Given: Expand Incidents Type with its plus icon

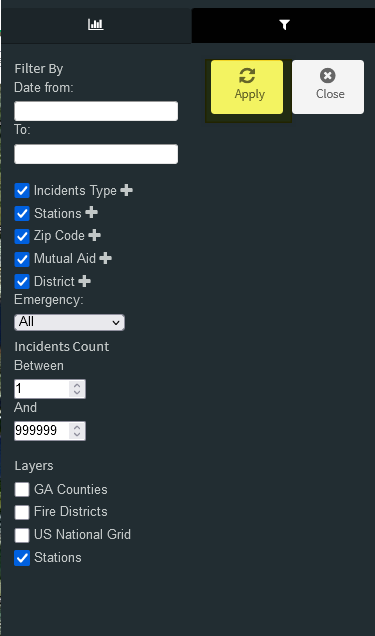Looking at the screenshot, I should coord(126,190).
